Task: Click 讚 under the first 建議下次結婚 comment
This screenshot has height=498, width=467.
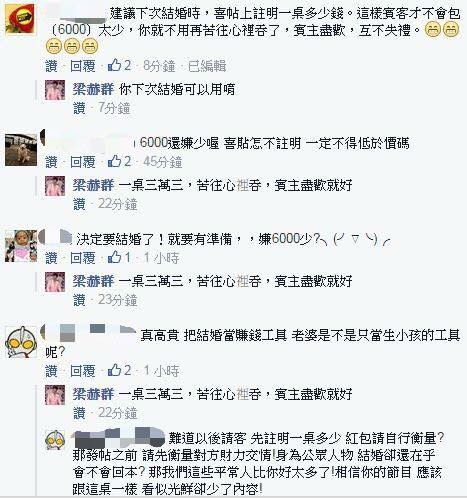Action: pos(51,66)
